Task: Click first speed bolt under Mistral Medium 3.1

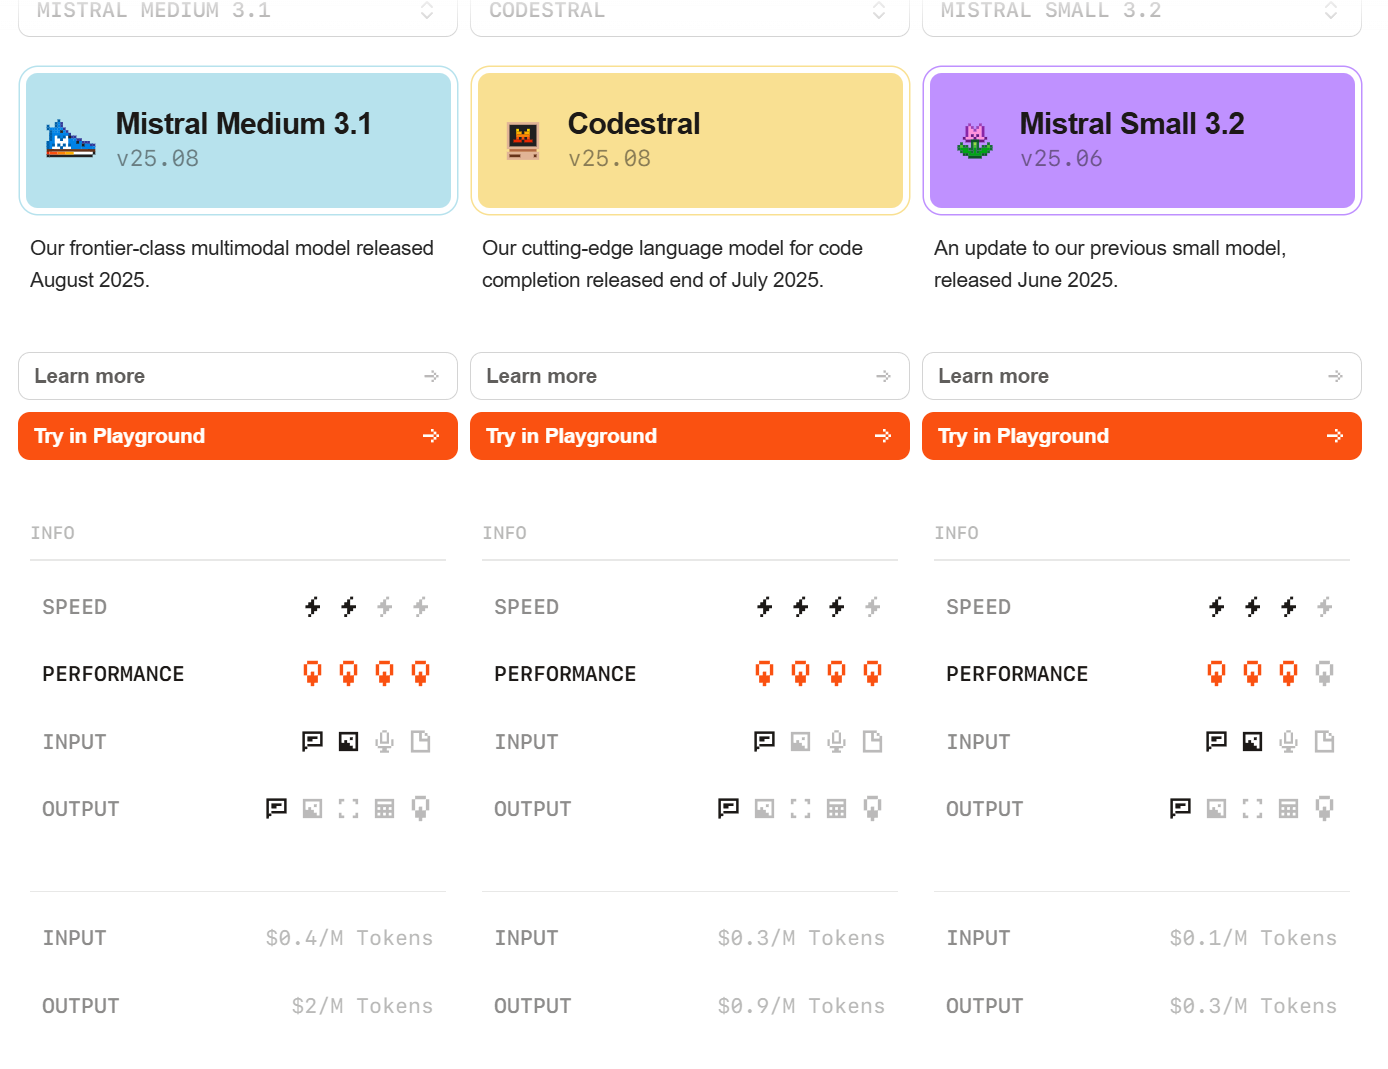Action: [312, 606]
